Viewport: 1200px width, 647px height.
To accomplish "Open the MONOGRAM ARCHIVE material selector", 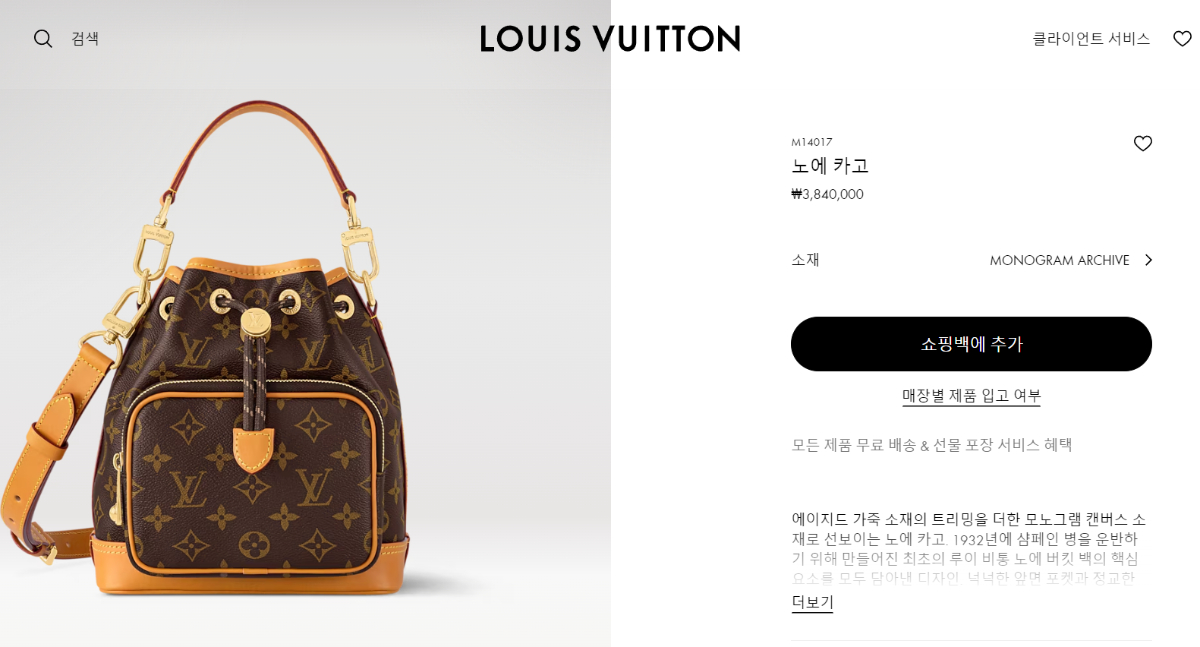I will [x=1060, y=260].
